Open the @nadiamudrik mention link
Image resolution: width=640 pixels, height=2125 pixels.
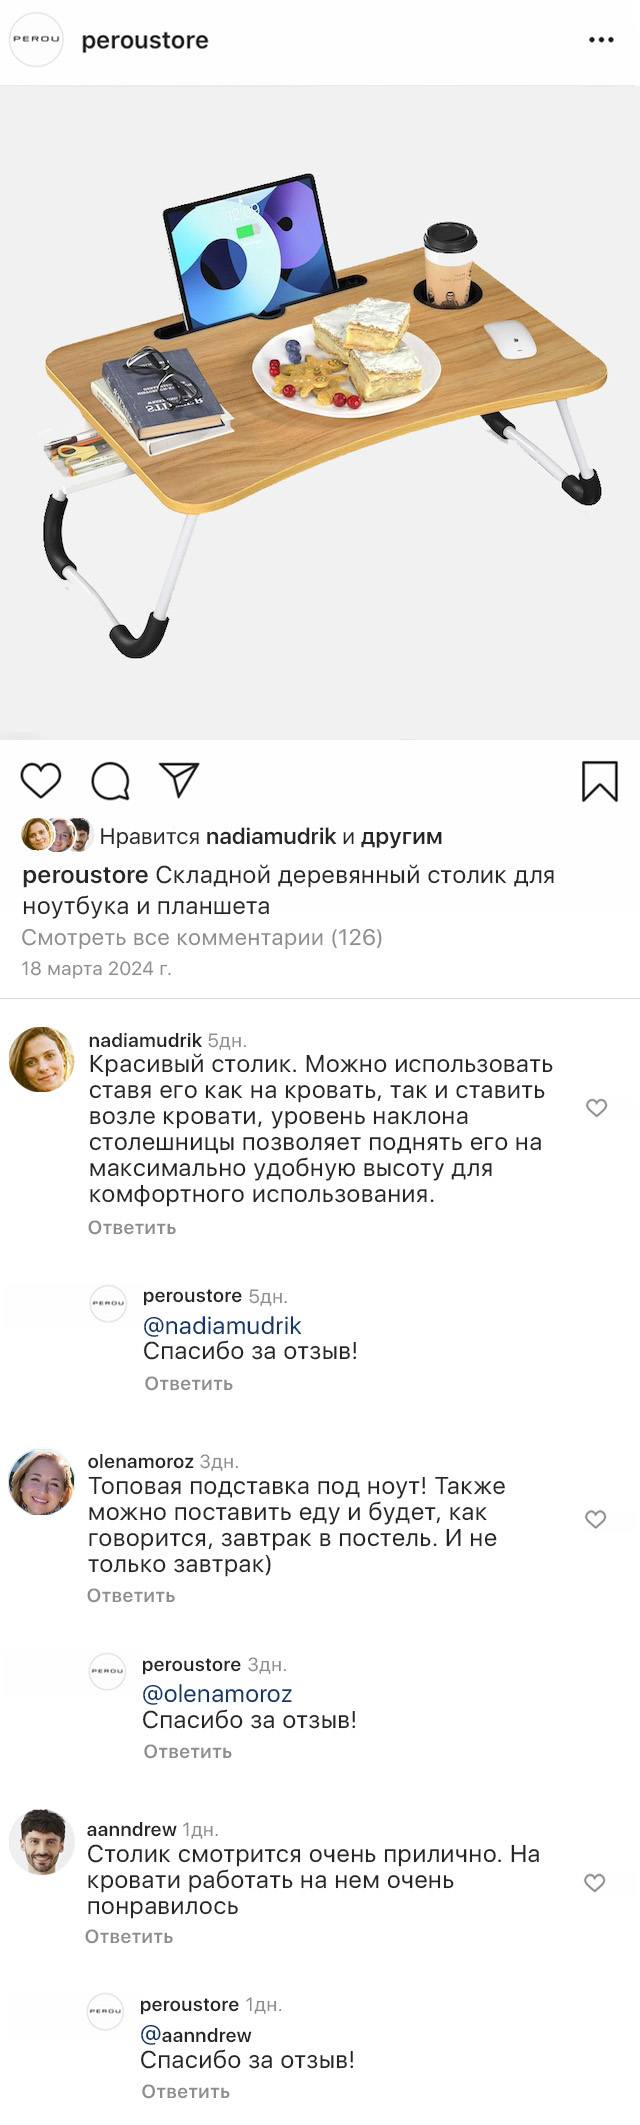pos(222,1326)
